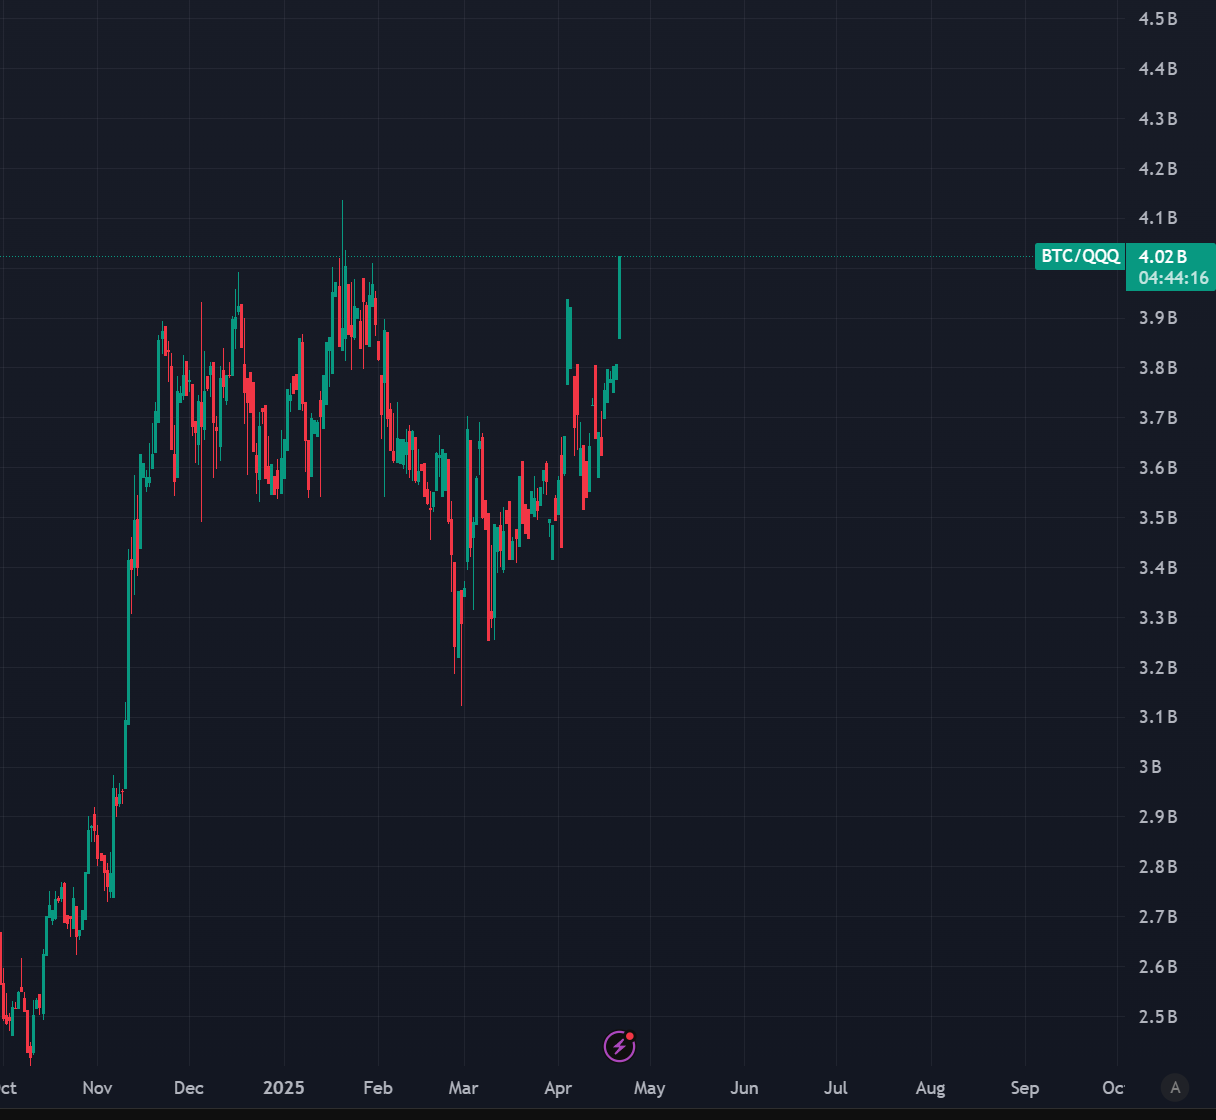
Task: Click the 3.4 B price axis label
Action: tap(1158, 567)
